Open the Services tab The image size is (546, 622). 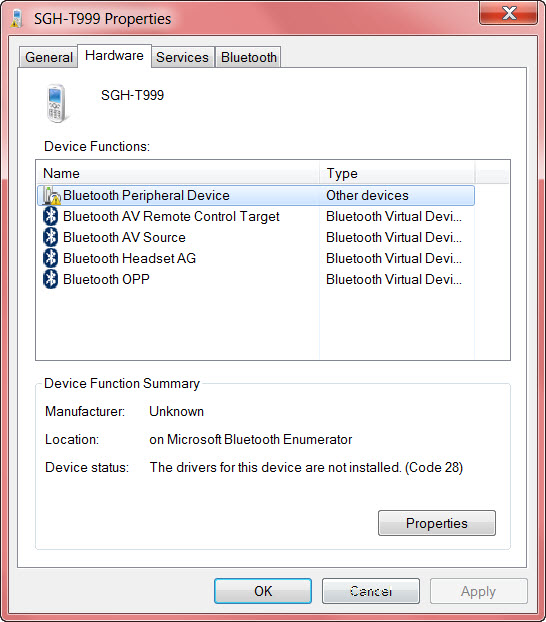[x=183, y=58]
